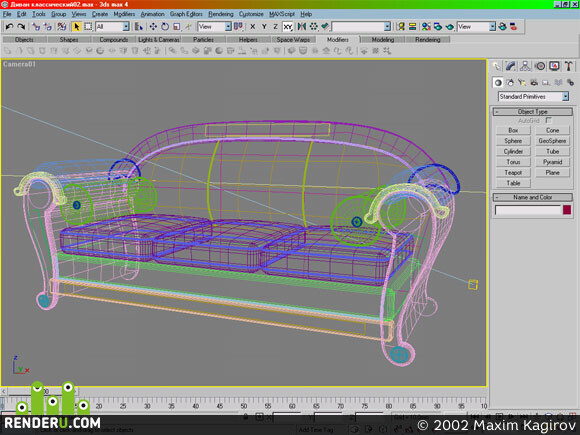The height and width of the screenshot is (435, 580).
Task: Click the dark red object color swatch
Action: pyautogui.click(x=567, y=210)
